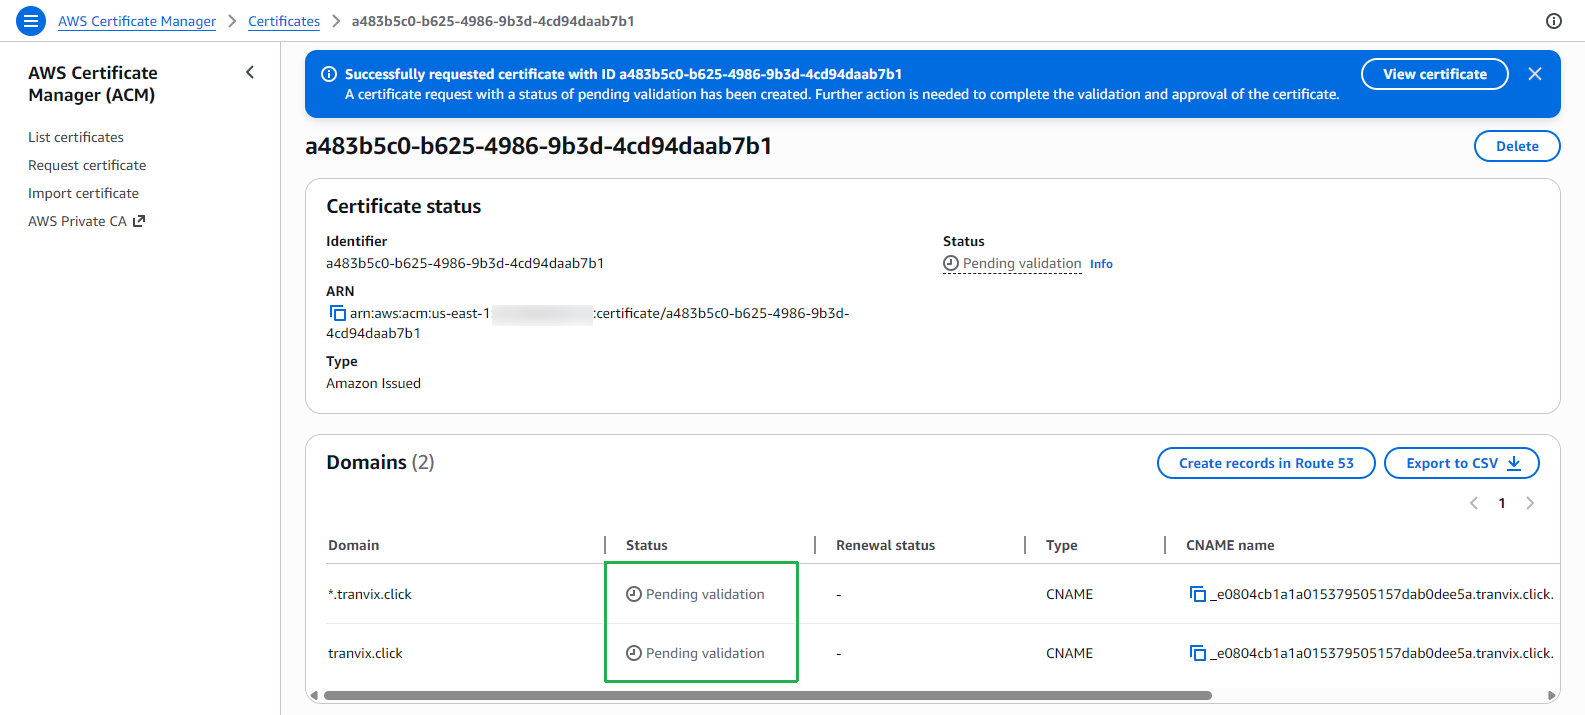Click the *.tranvix.click domain cell
This screenshot has width=1585, height=715.
(x=370, y=594)
